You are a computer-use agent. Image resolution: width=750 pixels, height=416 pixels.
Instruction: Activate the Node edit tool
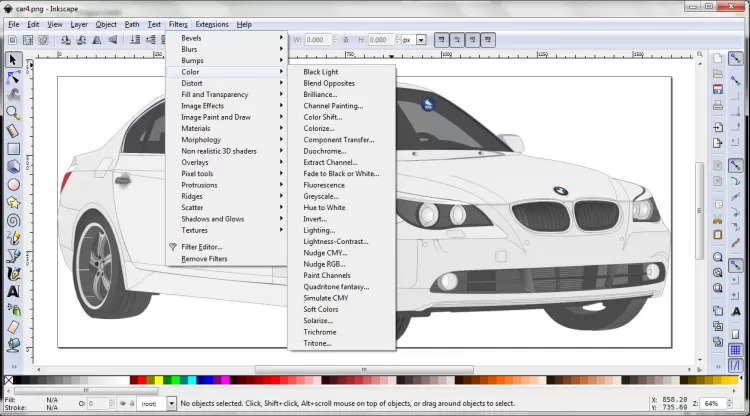pyautogui.click(x=13, y=77)
